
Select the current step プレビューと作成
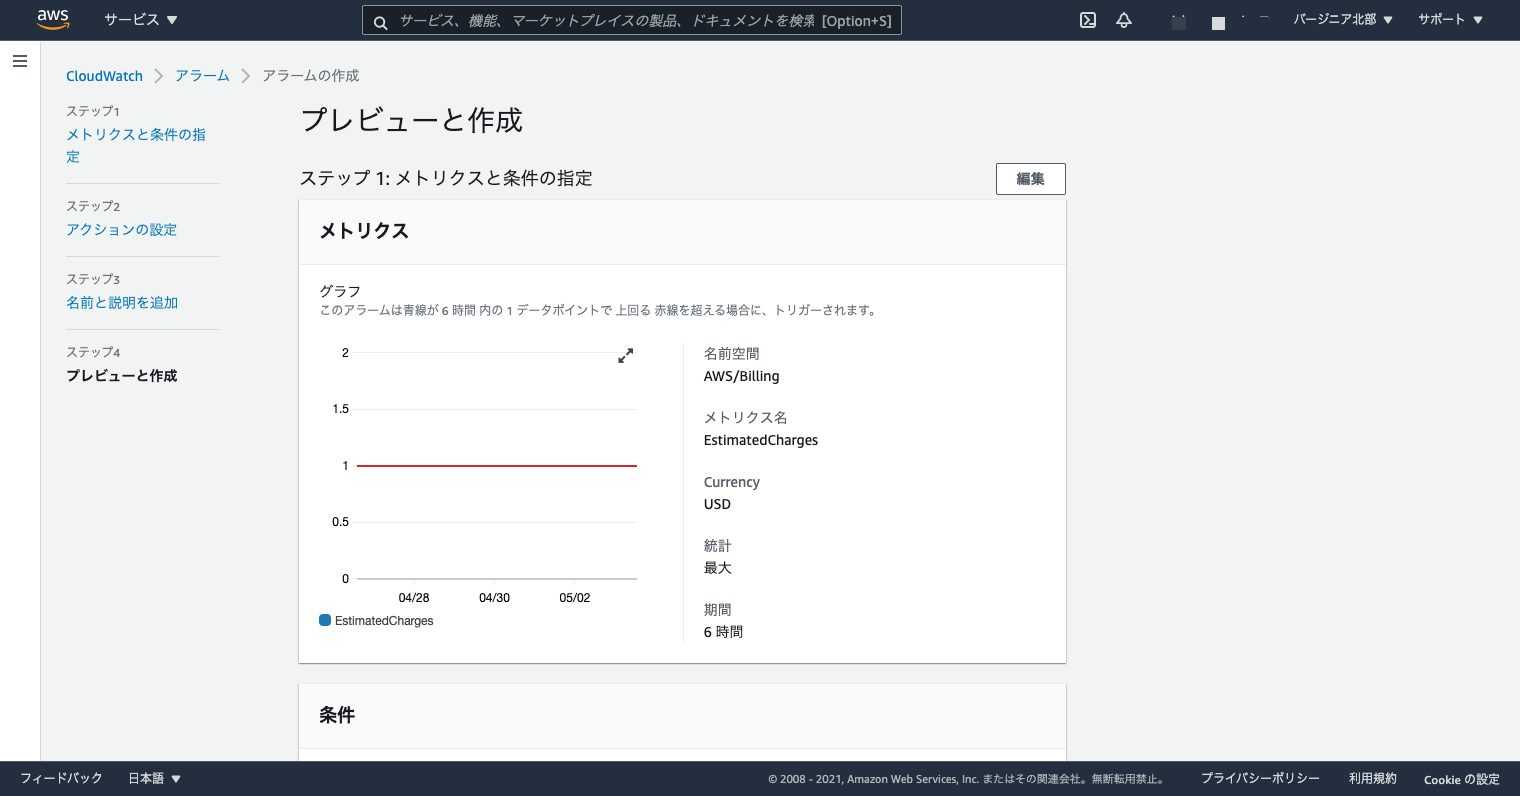pos(121,376)
